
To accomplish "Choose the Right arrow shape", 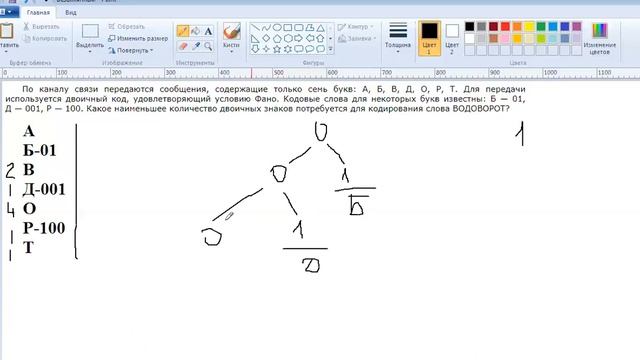I will coord(299,38).
